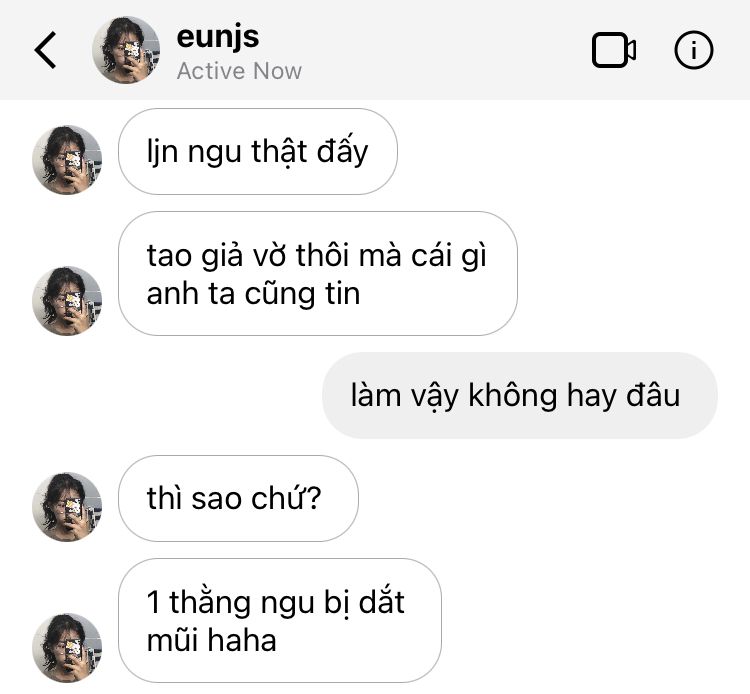Start a video call with eunjs
The width and height of the screenshot is (750, 694).
pos(614,50)
